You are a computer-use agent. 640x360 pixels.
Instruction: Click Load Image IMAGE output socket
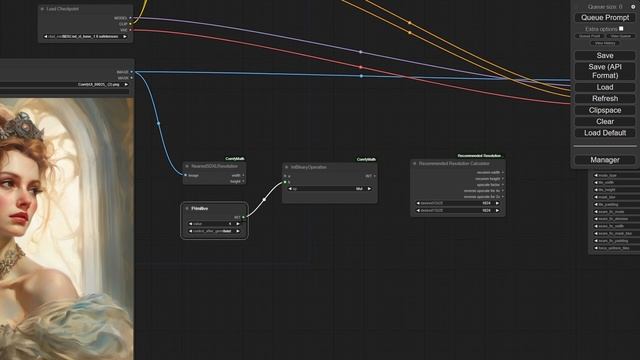tap(132, 72)
